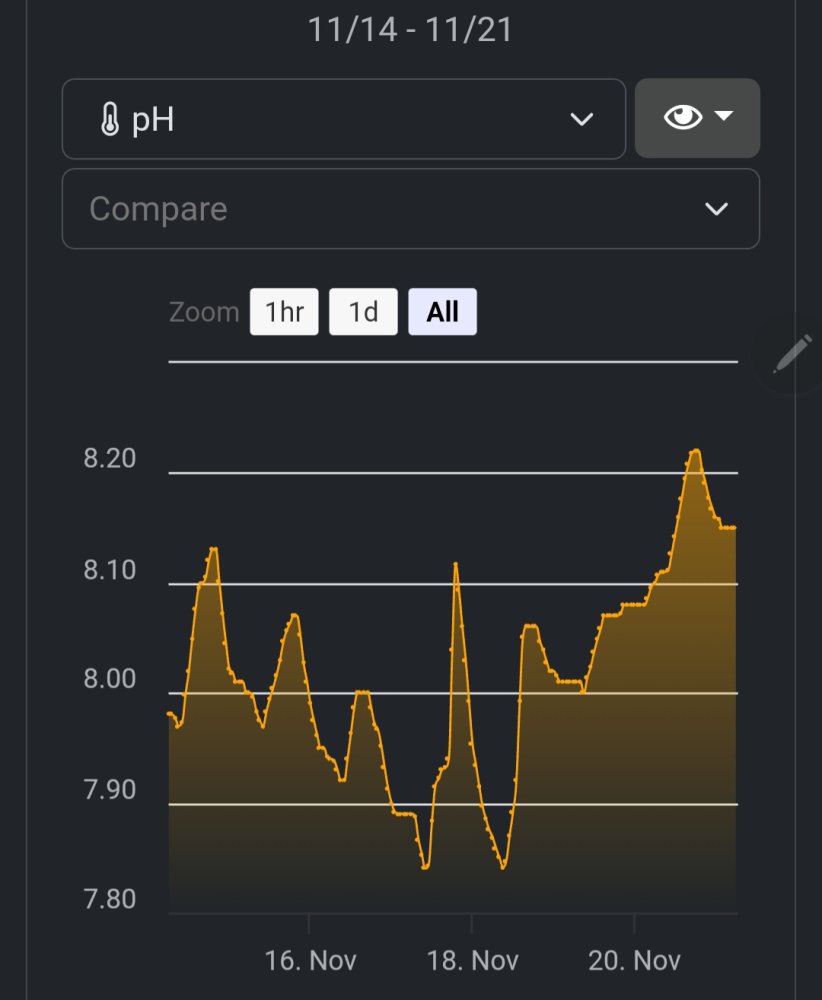Click the 11/14 - 11/21 date range

410,29
